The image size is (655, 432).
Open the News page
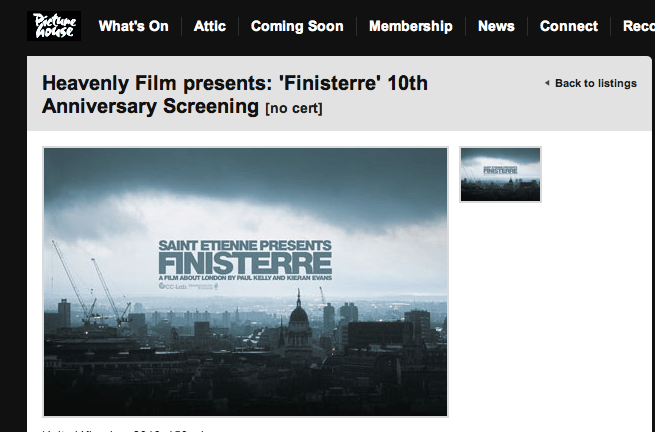pyautogui.click(x=496, y=26)
